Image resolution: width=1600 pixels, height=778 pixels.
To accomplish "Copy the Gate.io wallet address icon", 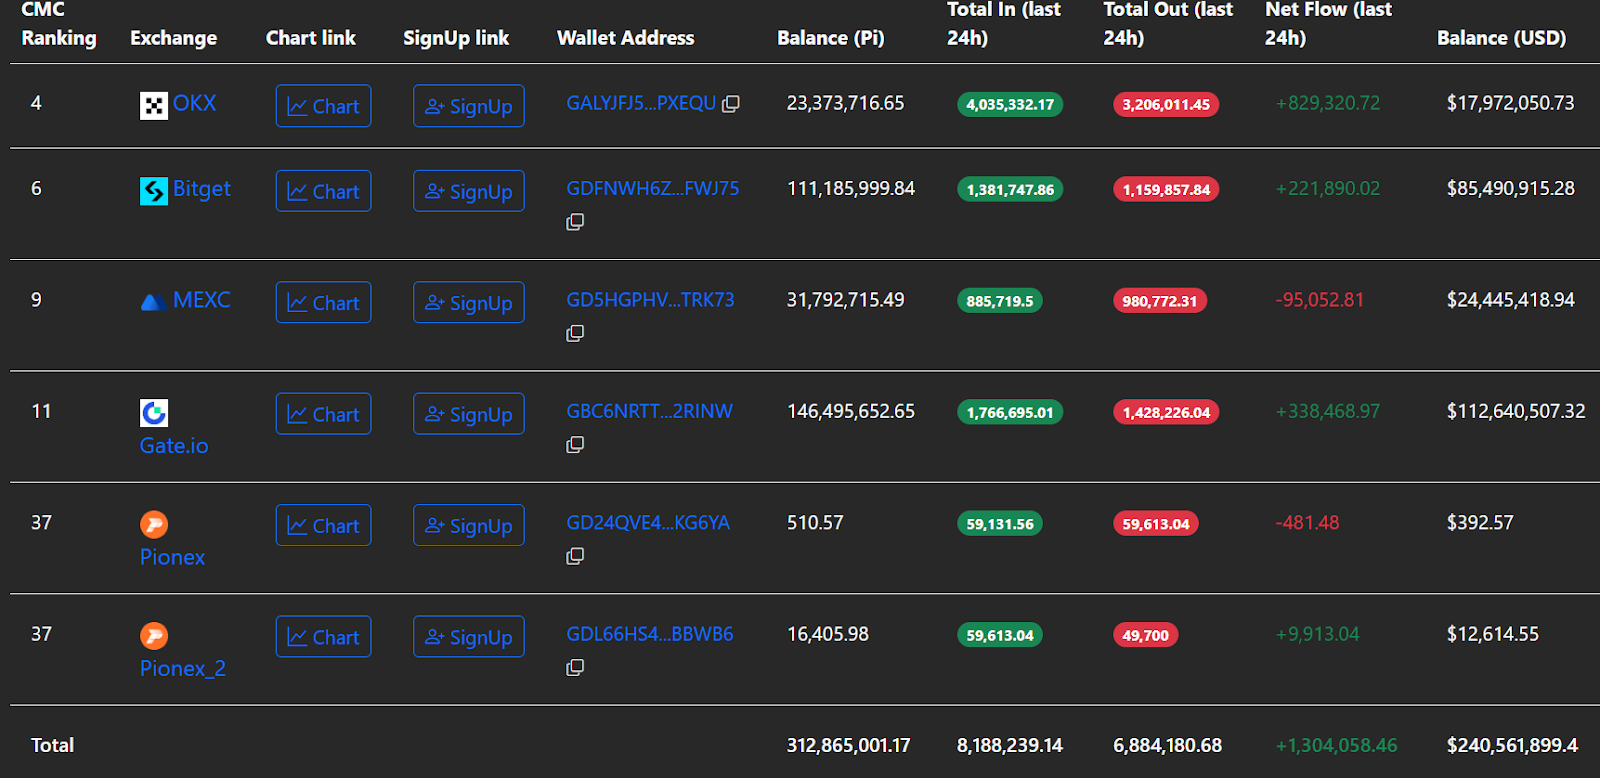I will [x=575, y=444].
